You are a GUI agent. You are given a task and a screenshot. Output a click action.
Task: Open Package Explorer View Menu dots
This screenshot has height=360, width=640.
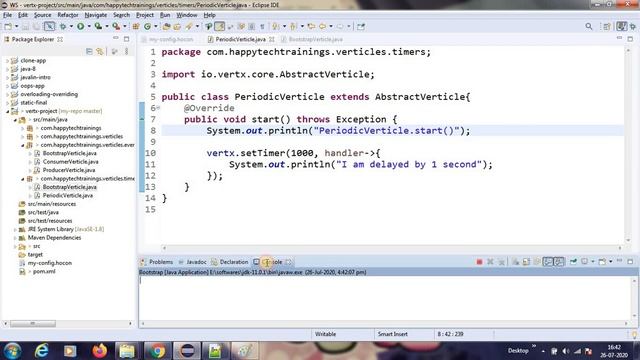coord(127,51)
